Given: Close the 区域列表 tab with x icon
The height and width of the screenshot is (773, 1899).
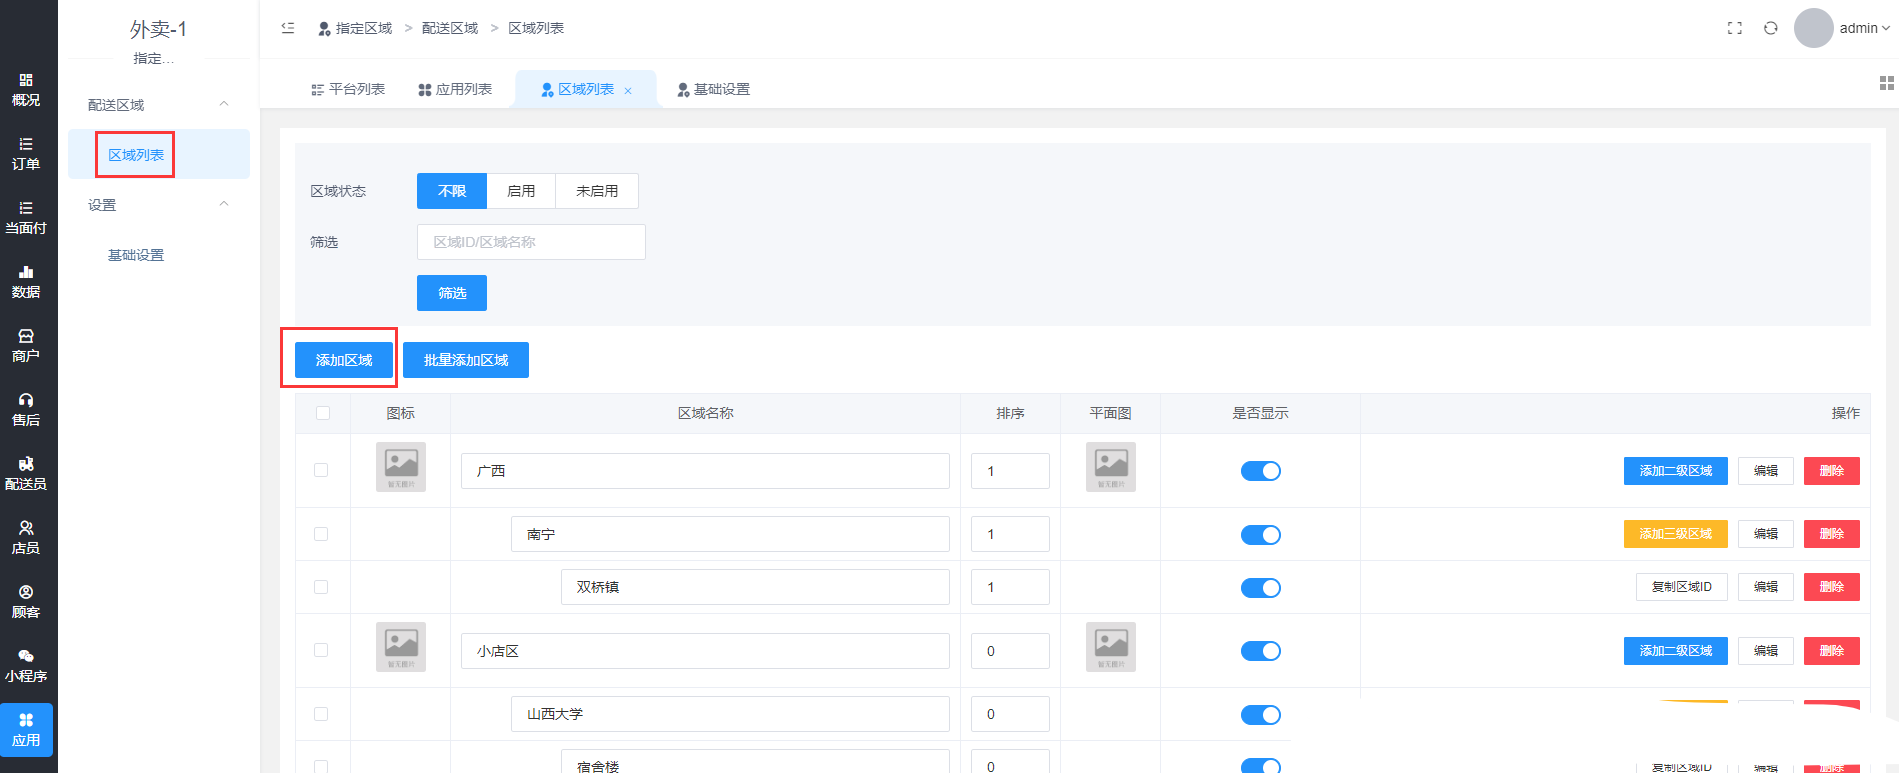Looking at the screenshot, I should (x=628, y=91).
